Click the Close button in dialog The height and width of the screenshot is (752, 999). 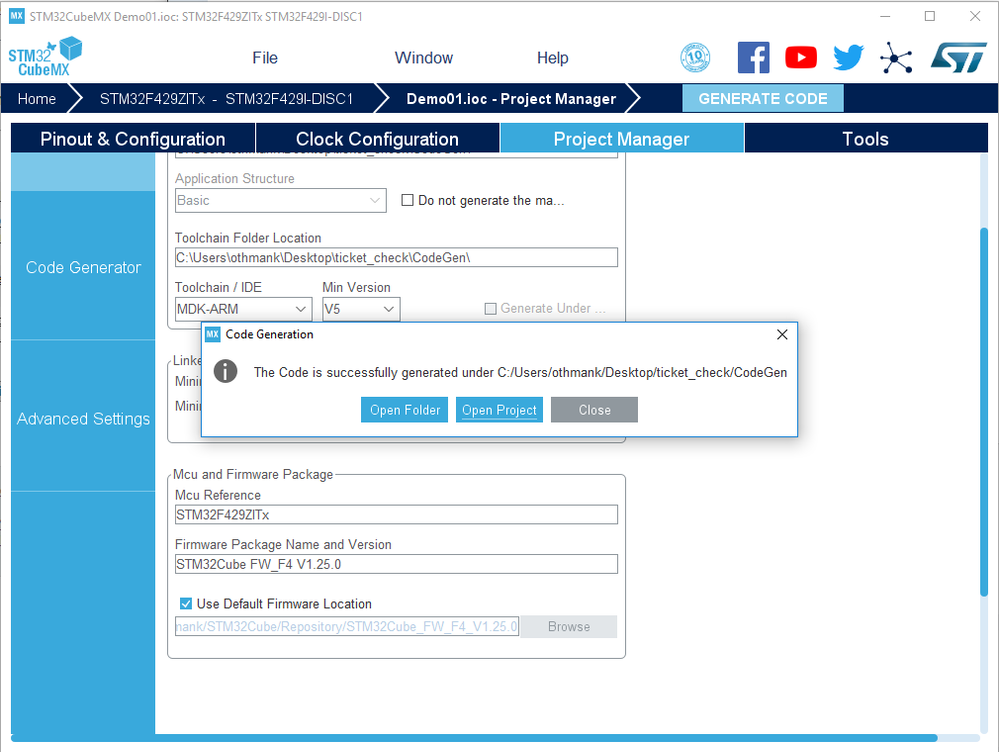click(x=594, y=410)
